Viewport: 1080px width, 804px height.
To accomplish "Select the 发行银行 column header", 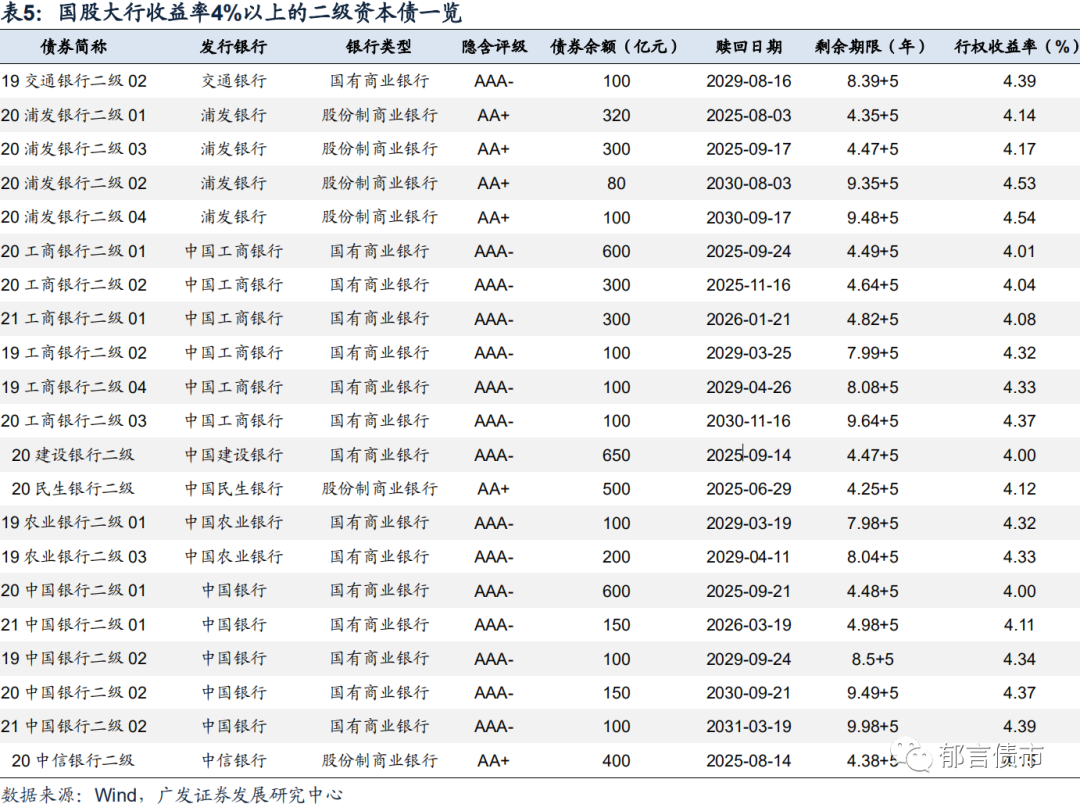I will (x=233, y=46).
